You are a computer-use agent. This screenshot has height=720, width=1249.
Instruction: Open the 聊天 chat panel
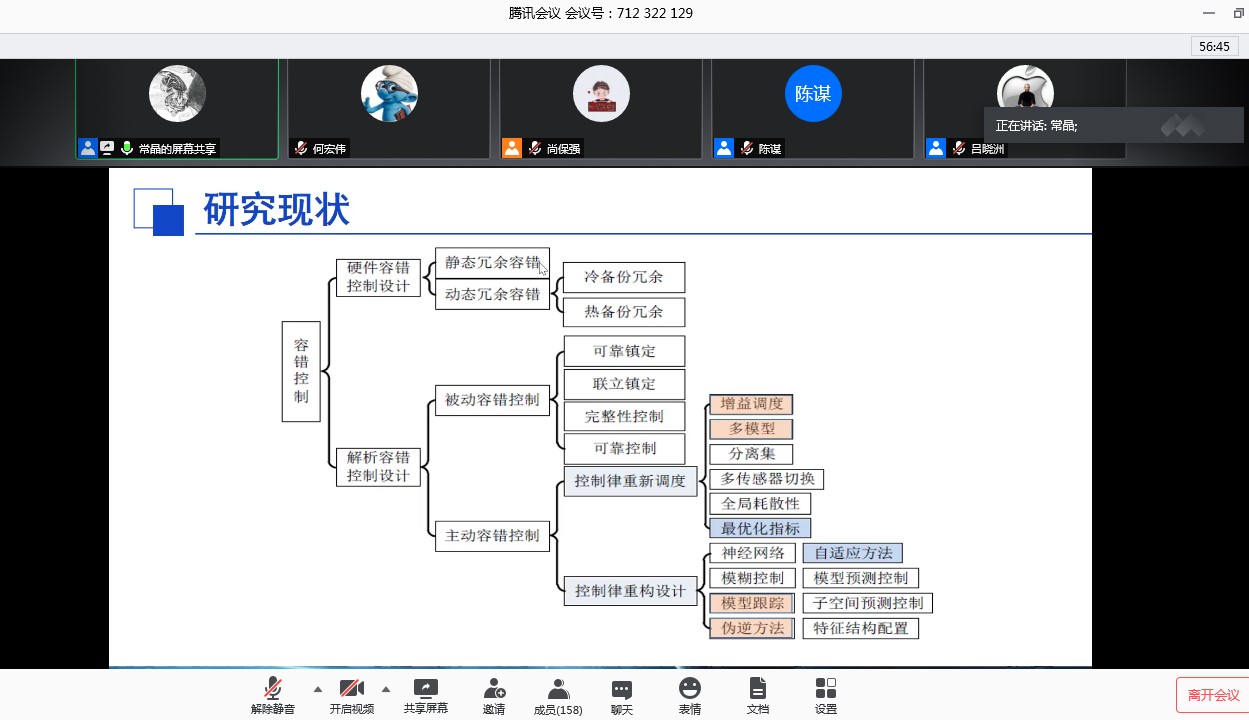tap(622, 695)
